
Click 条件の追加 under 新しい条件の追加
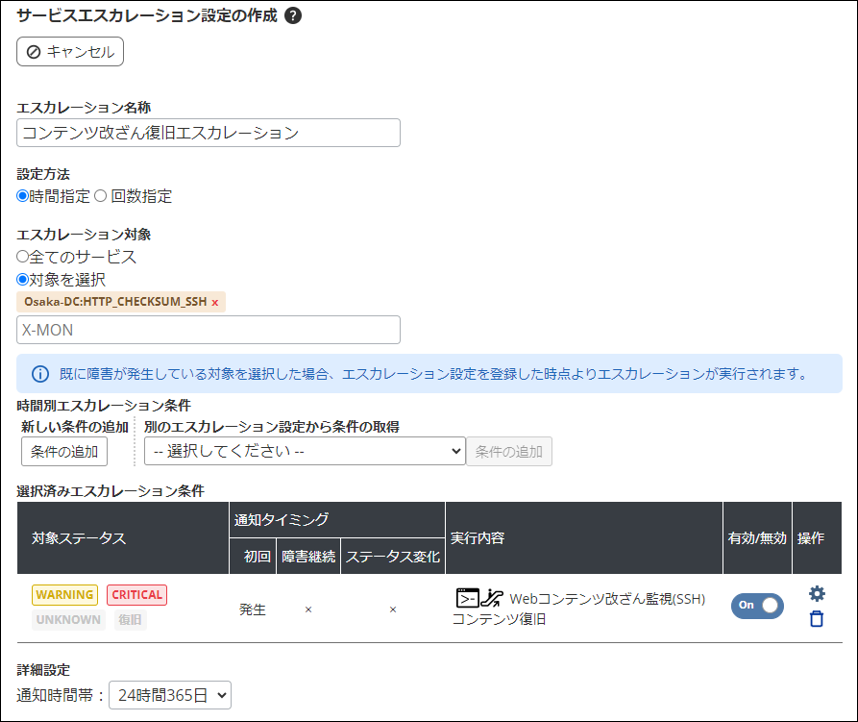(x=64, y=451)
